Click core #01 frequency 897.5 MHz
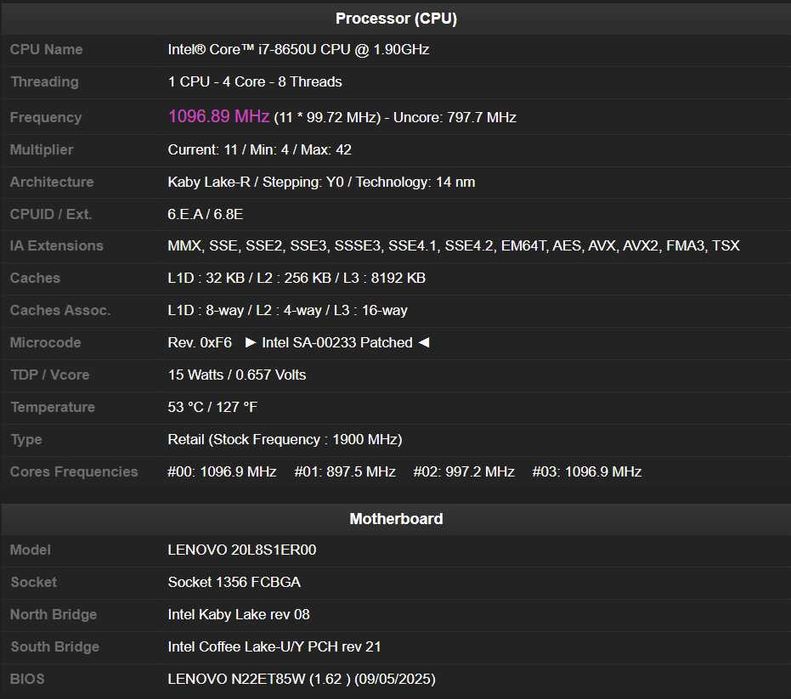The height and width of the screenshot is (699, 791). pos(345,472)
